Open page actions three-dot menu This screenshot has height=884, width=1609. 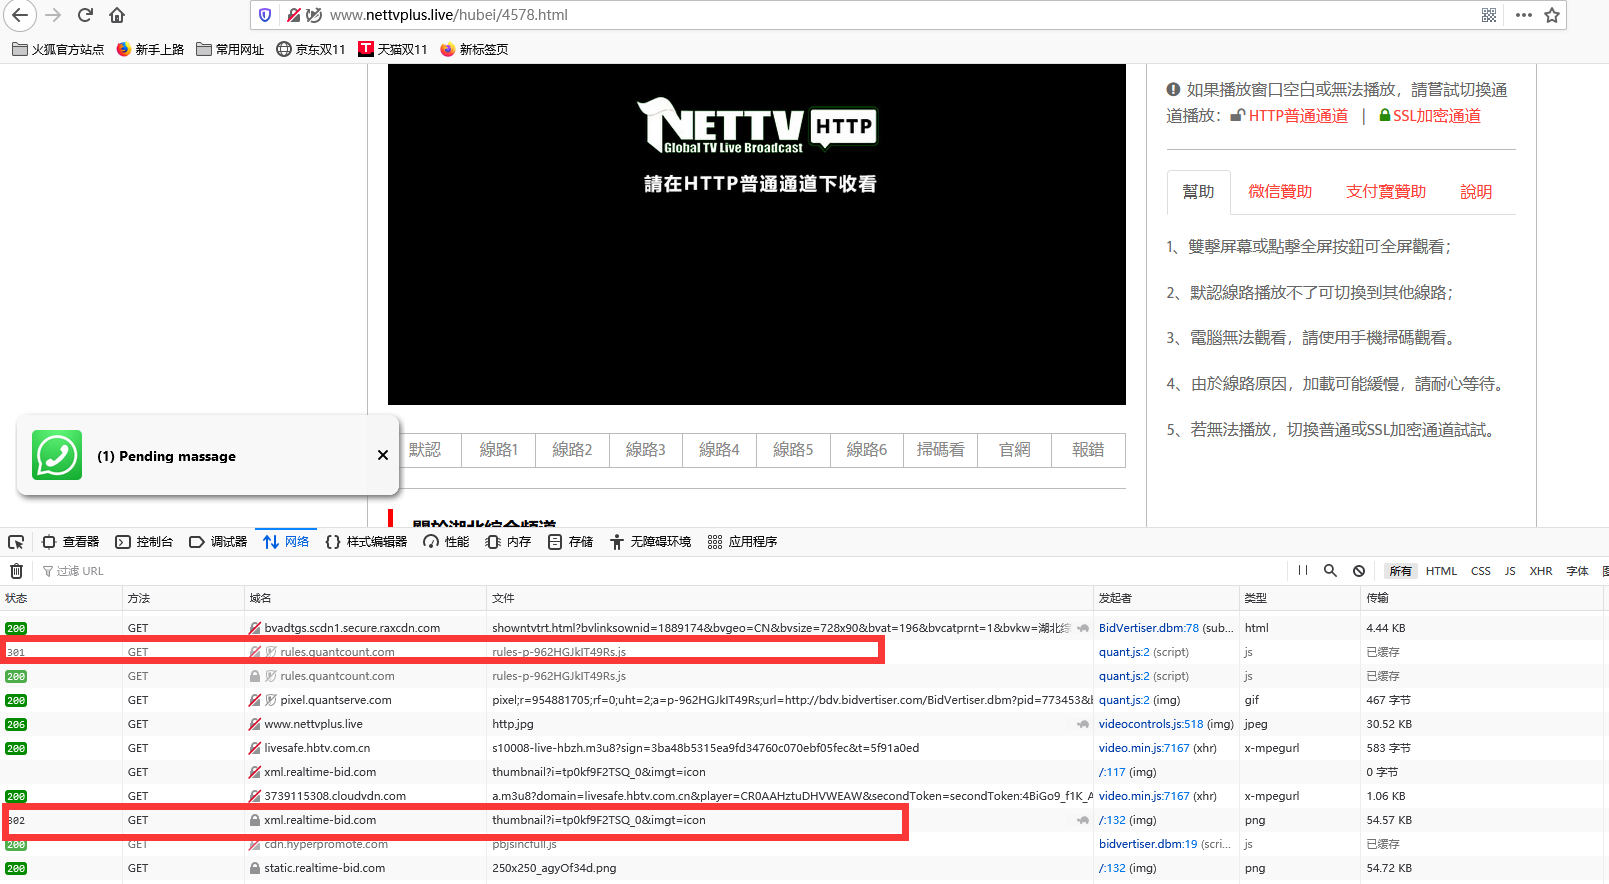tap(1523, 15)
